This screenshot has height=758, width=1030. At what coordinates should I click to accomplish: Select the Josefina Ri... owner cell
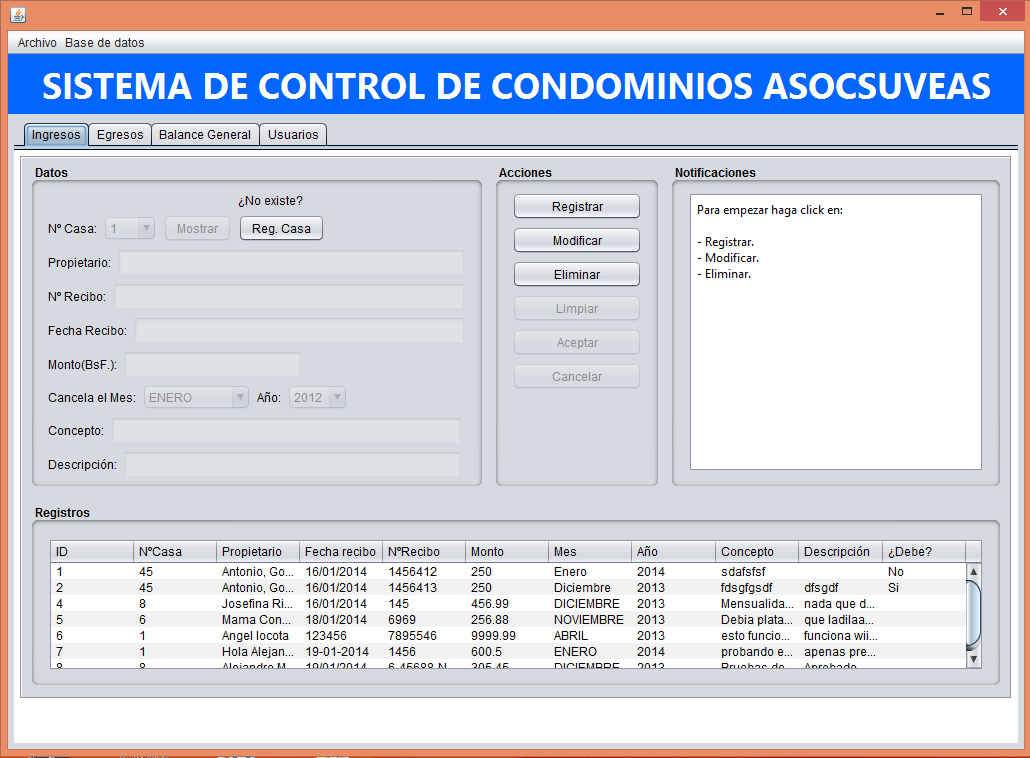258,604
